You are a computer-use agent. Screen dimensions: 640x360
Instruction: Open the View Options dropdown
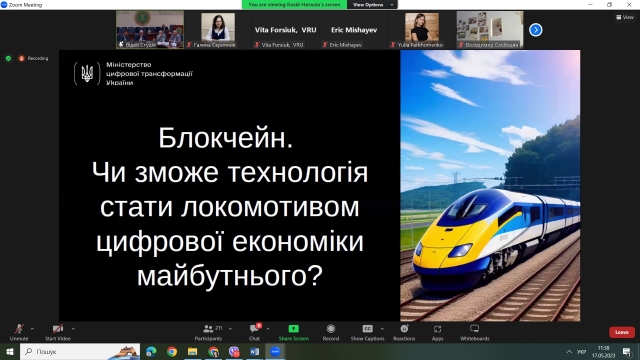click(x=372, y=4)
